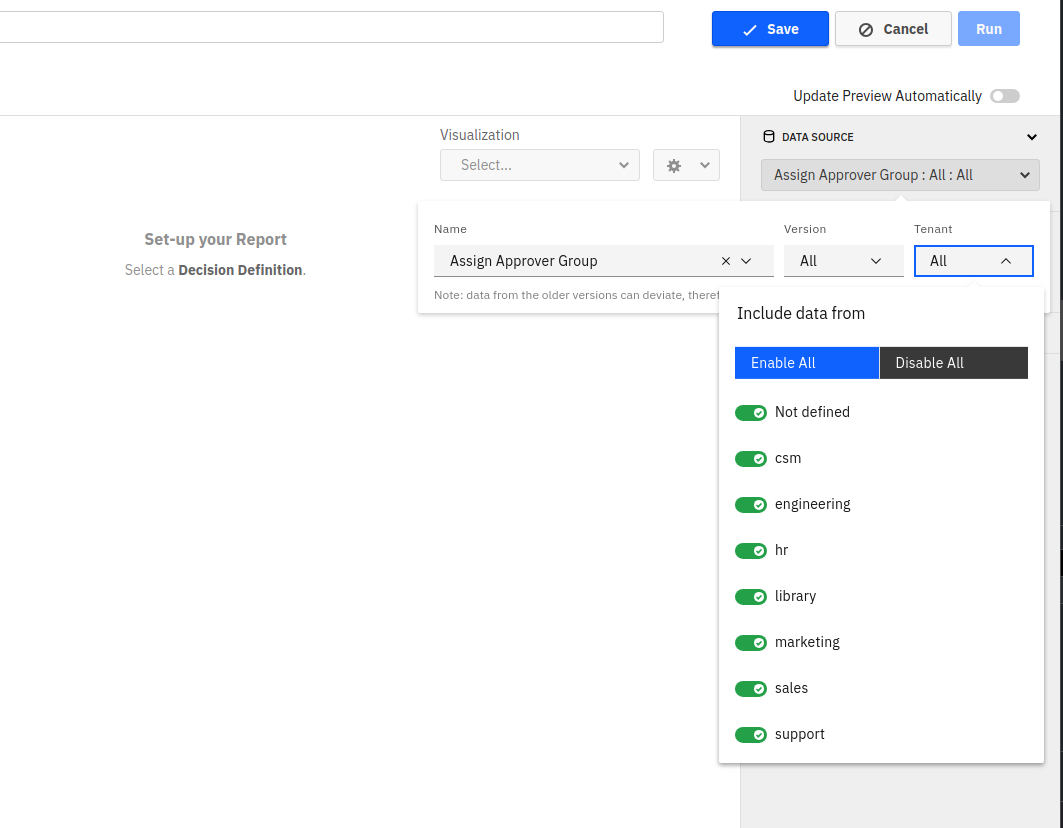Toggle the Not defined tenant switch

[x=751, y=413]
